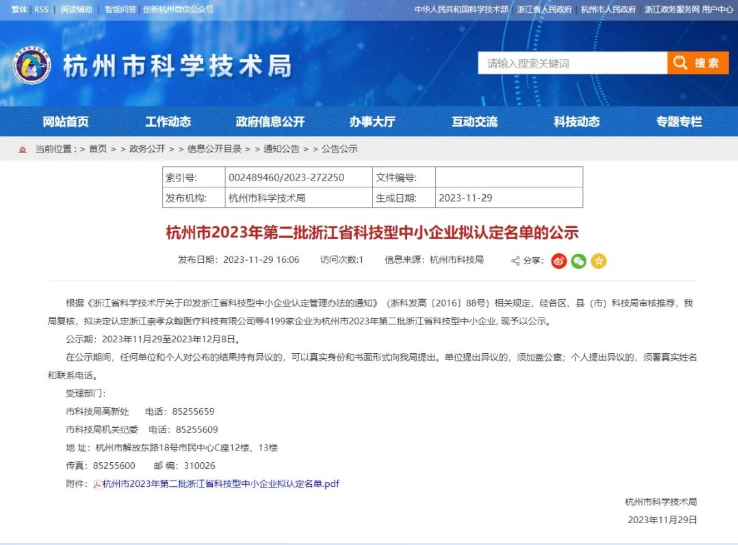Click the PDF icon beside the attachment

coord(97,483)
